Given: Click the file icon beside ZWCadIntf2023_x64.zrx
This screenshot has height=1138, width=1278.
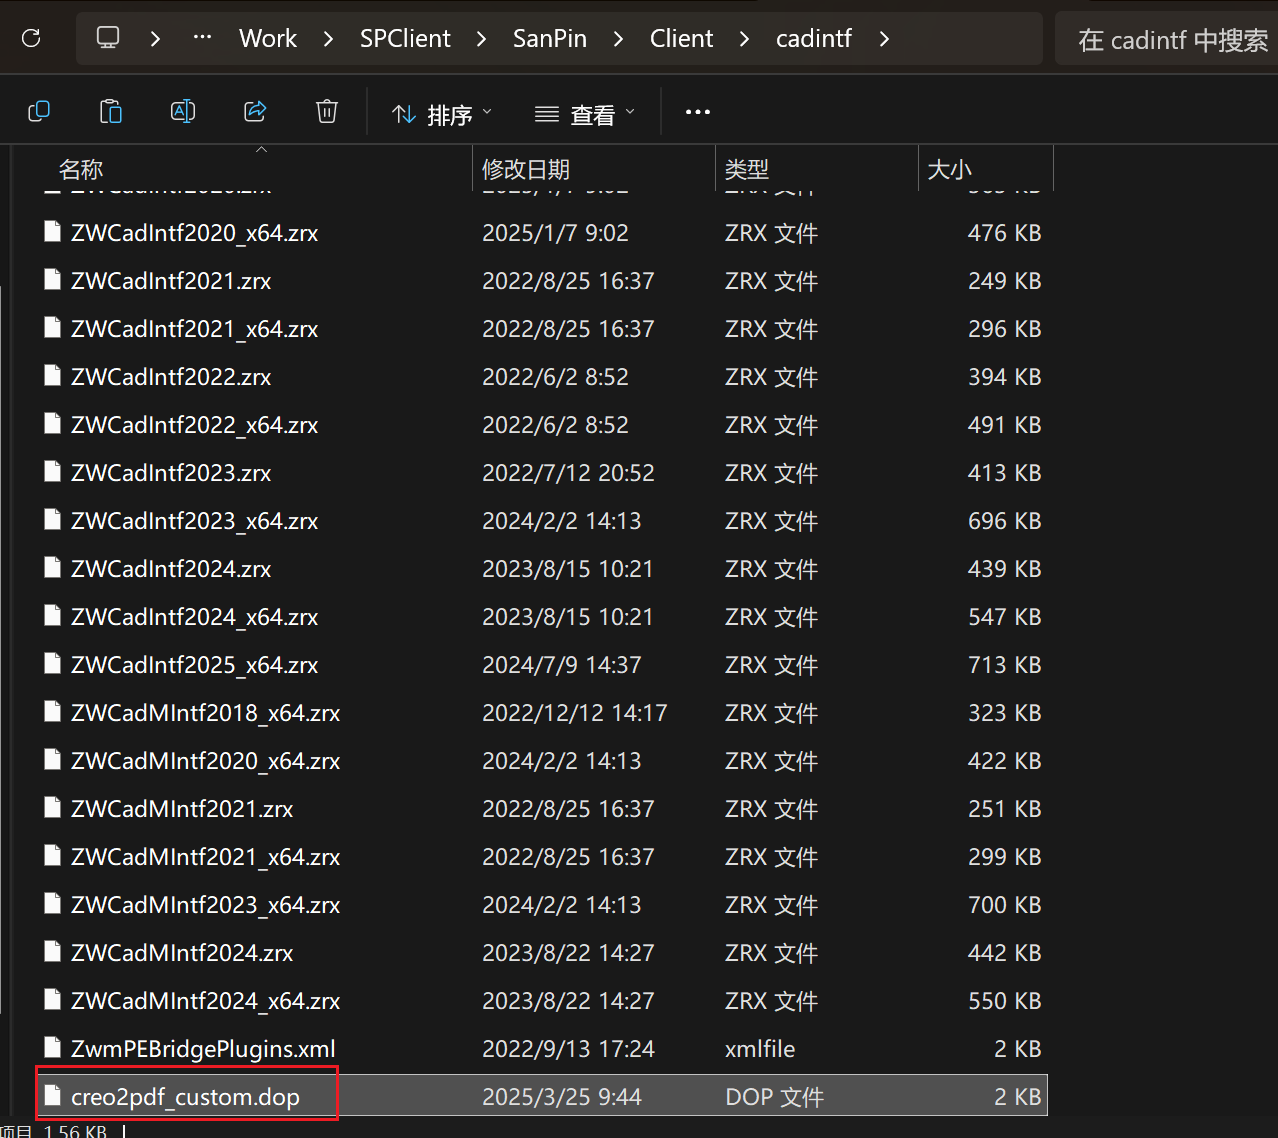Looking at the screenshot, I should tap(53, 520).
